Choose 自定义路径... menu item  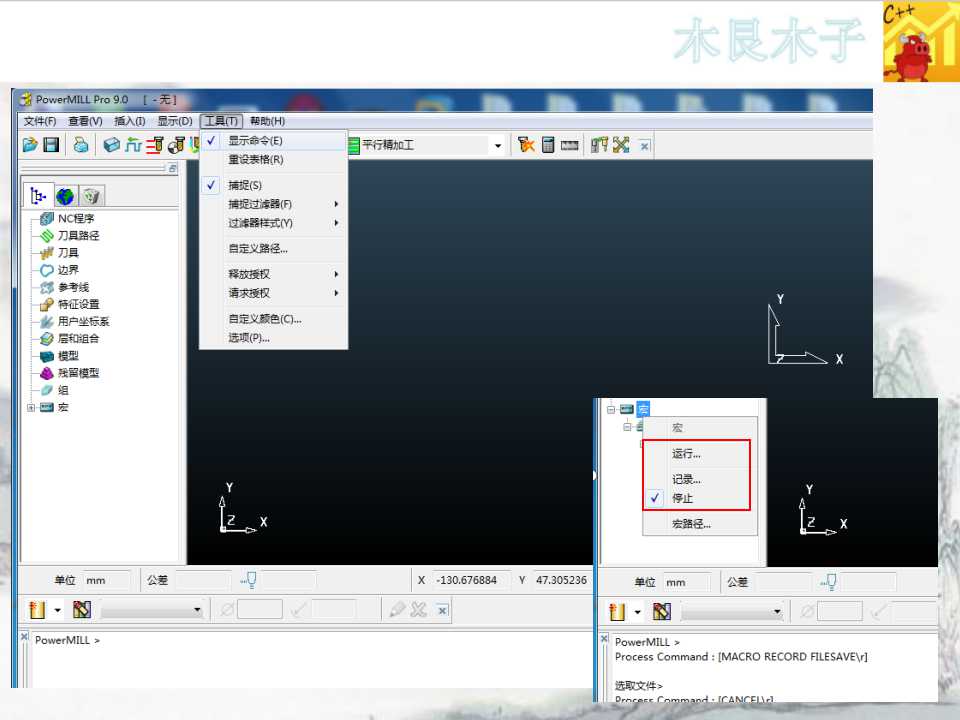(273, 249)
